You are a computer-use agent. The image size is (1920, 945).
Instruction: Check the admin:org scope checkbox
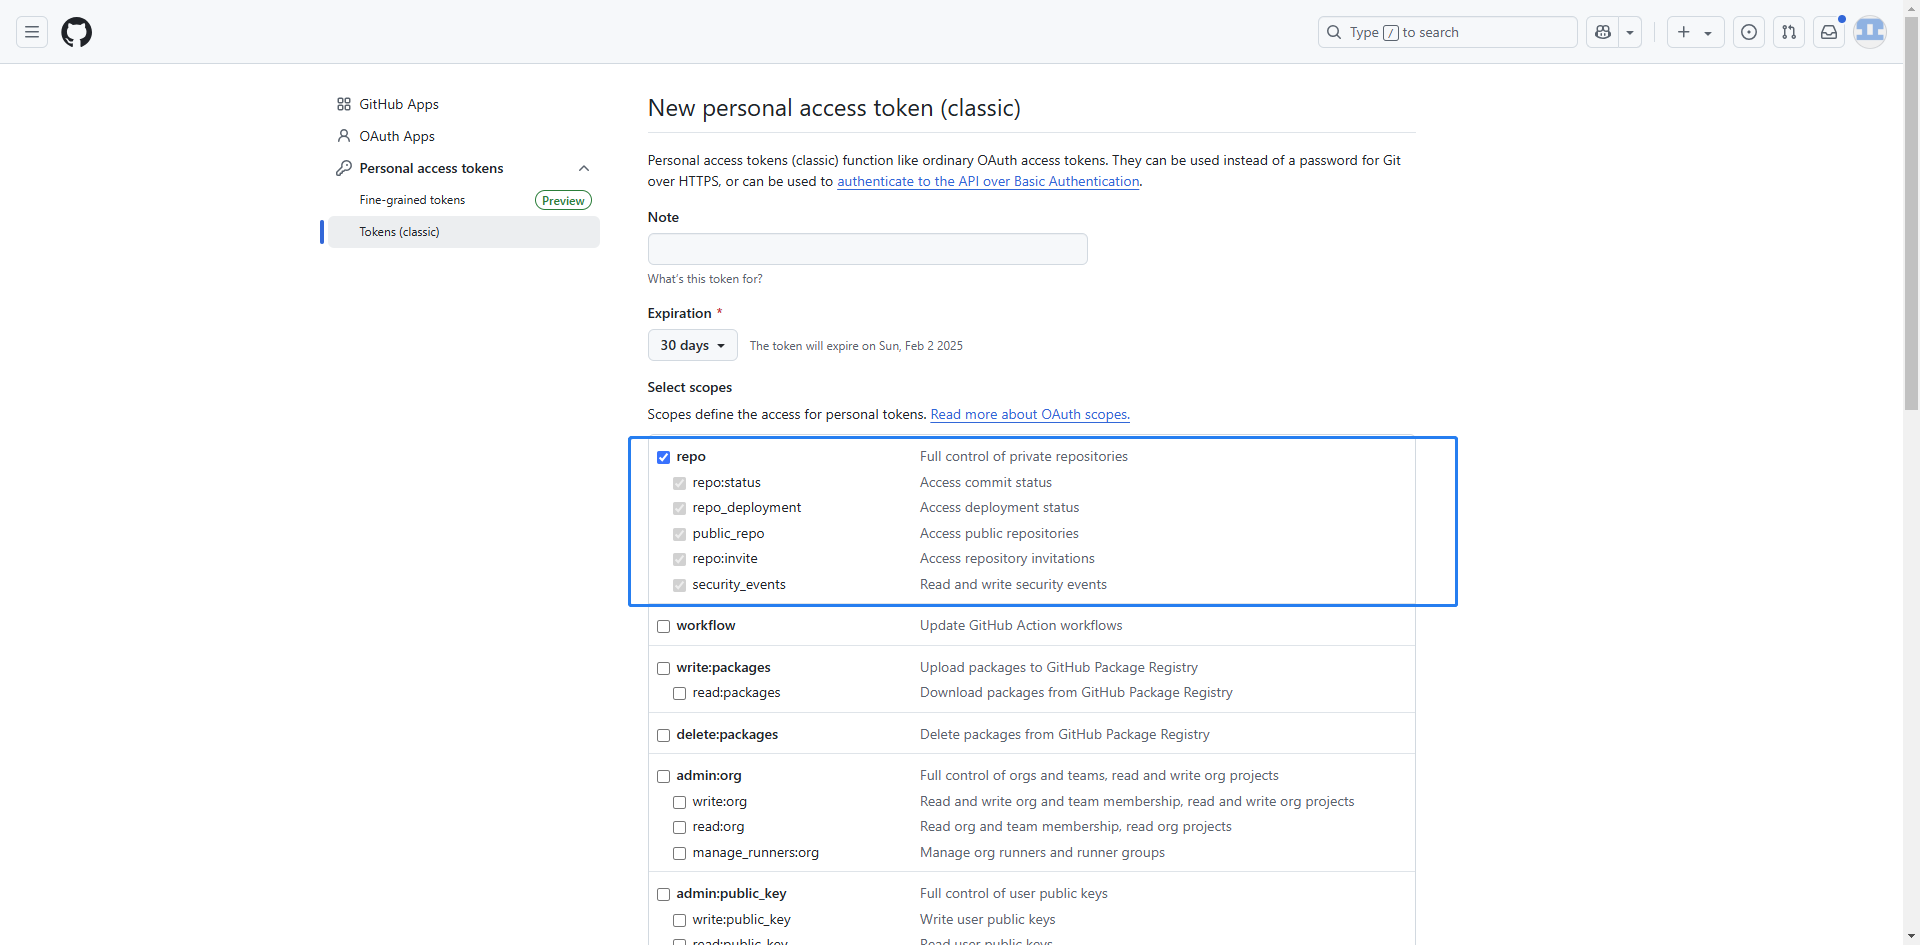[x=663, y=776]
